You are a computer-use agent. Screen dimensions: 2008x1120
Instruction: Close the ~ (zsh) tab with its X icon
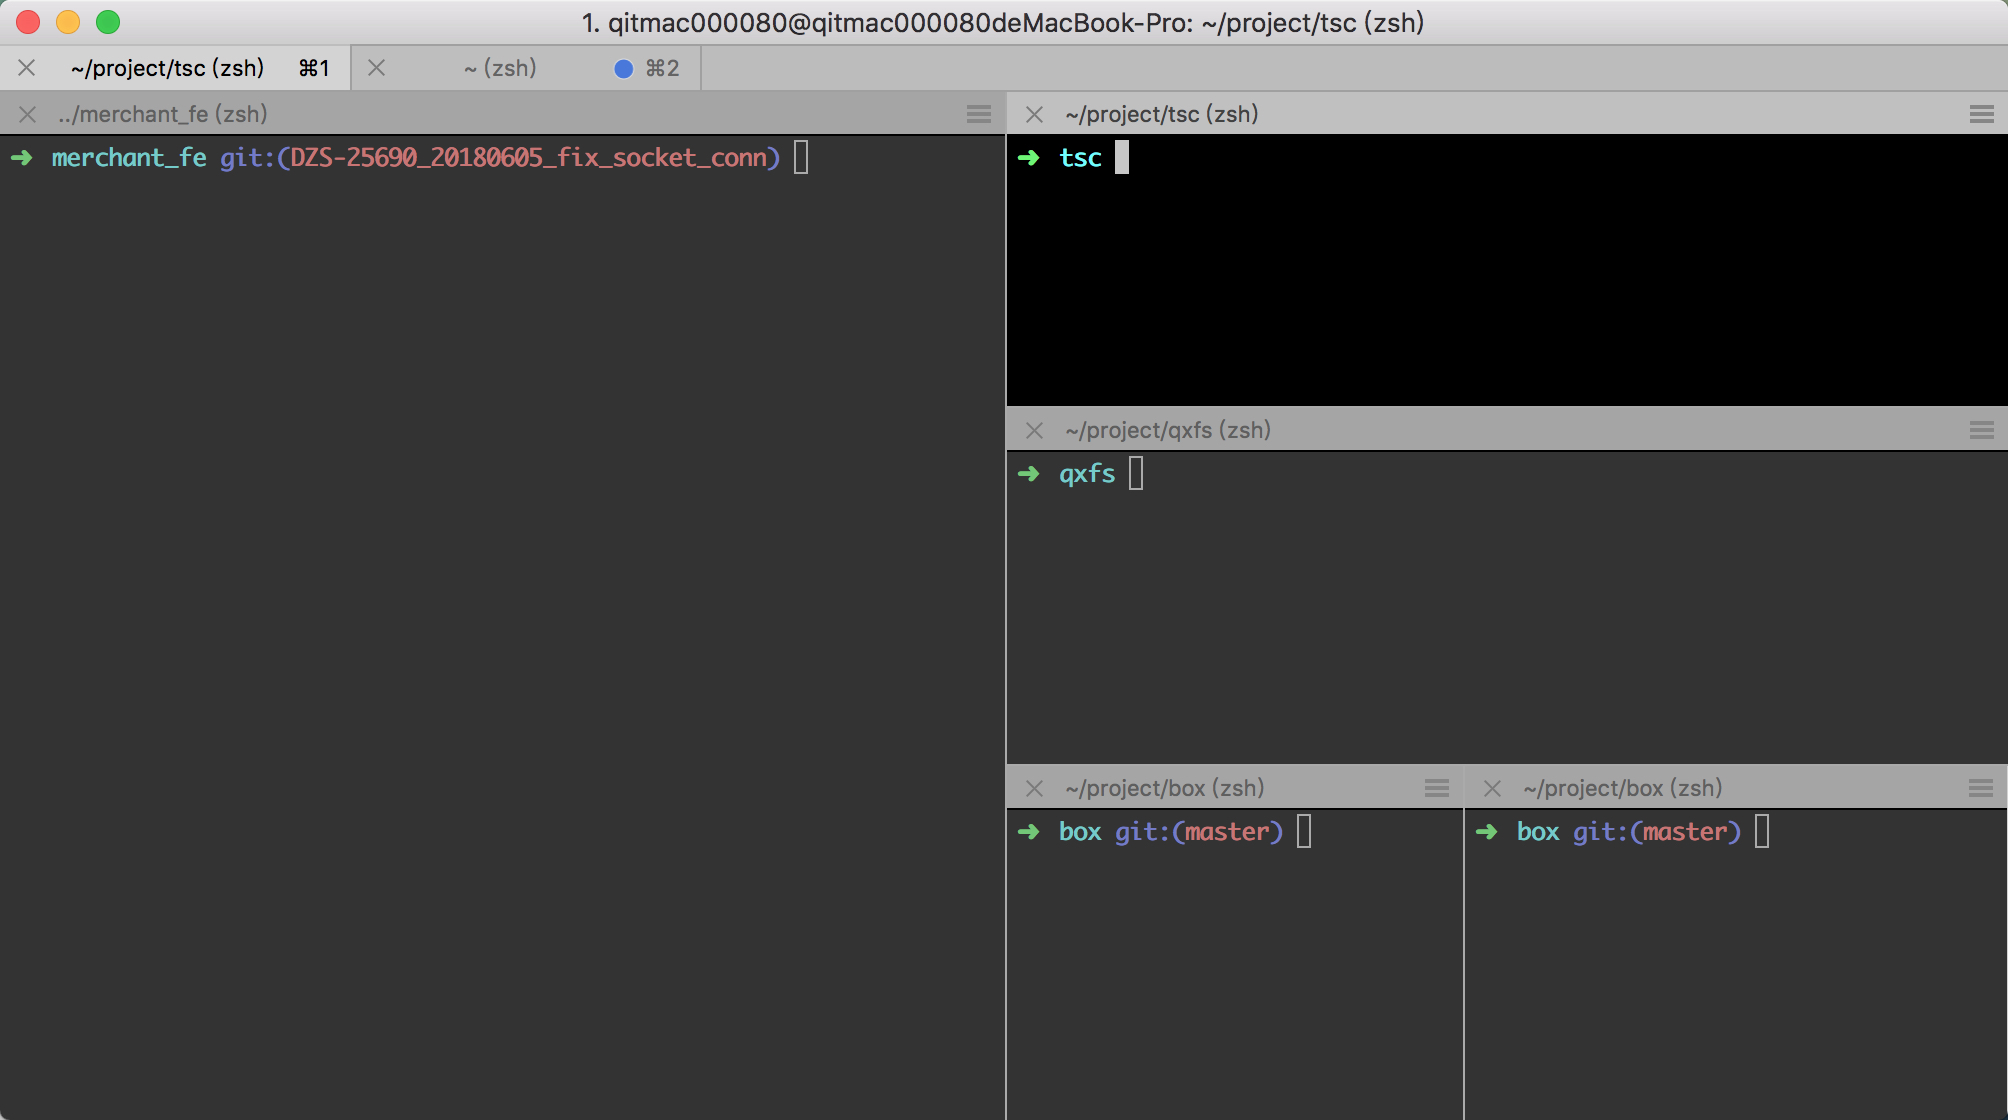[377, 68]
